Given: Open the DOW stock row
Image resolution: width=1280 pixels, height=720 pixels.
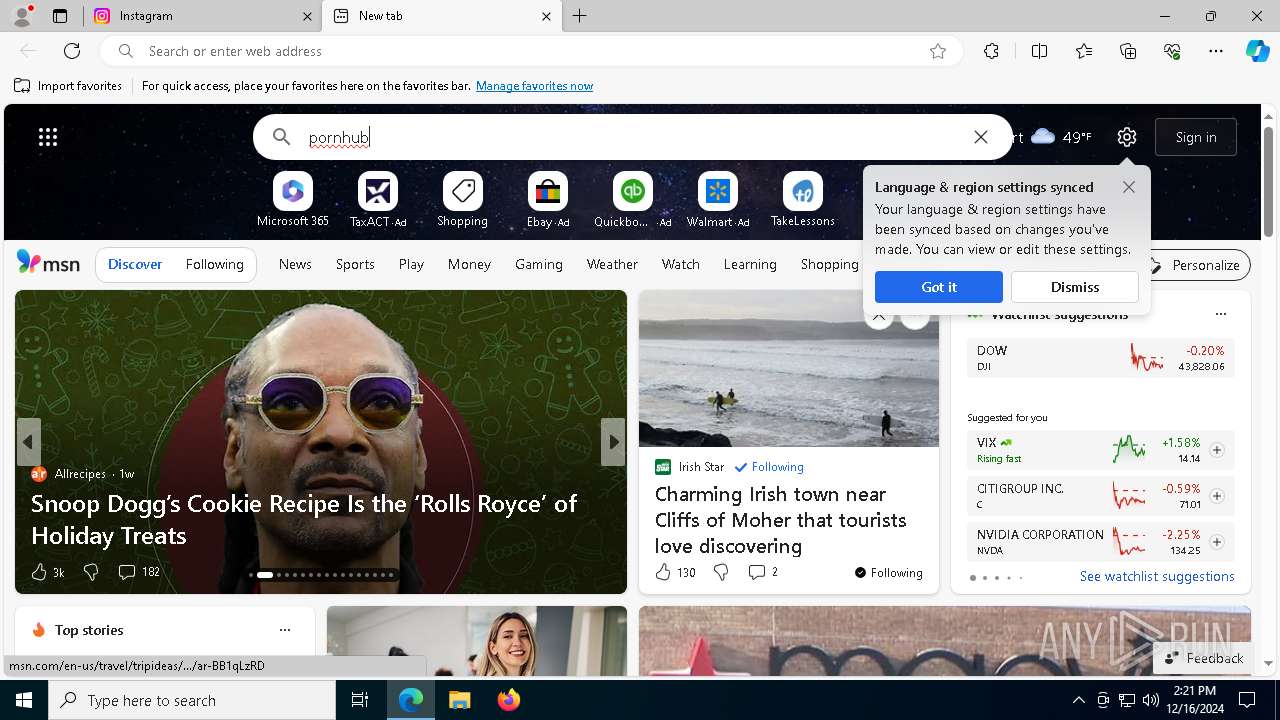Looking at the screenshot, I should point(1100,358).
